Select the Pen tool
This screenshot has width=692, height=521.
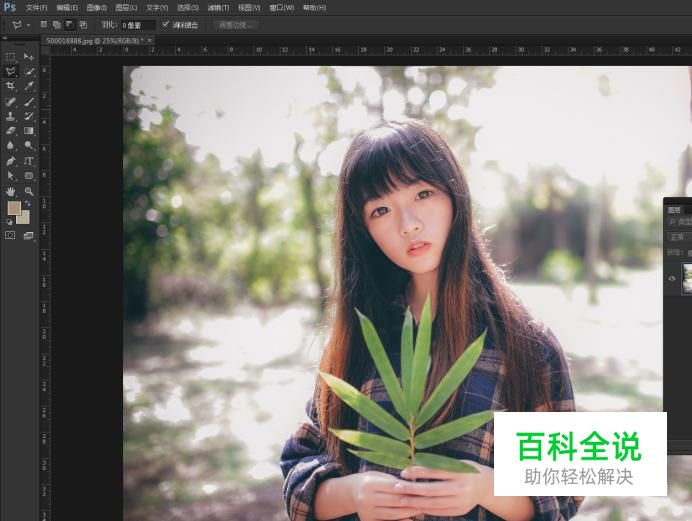click(x=11, y=161)
